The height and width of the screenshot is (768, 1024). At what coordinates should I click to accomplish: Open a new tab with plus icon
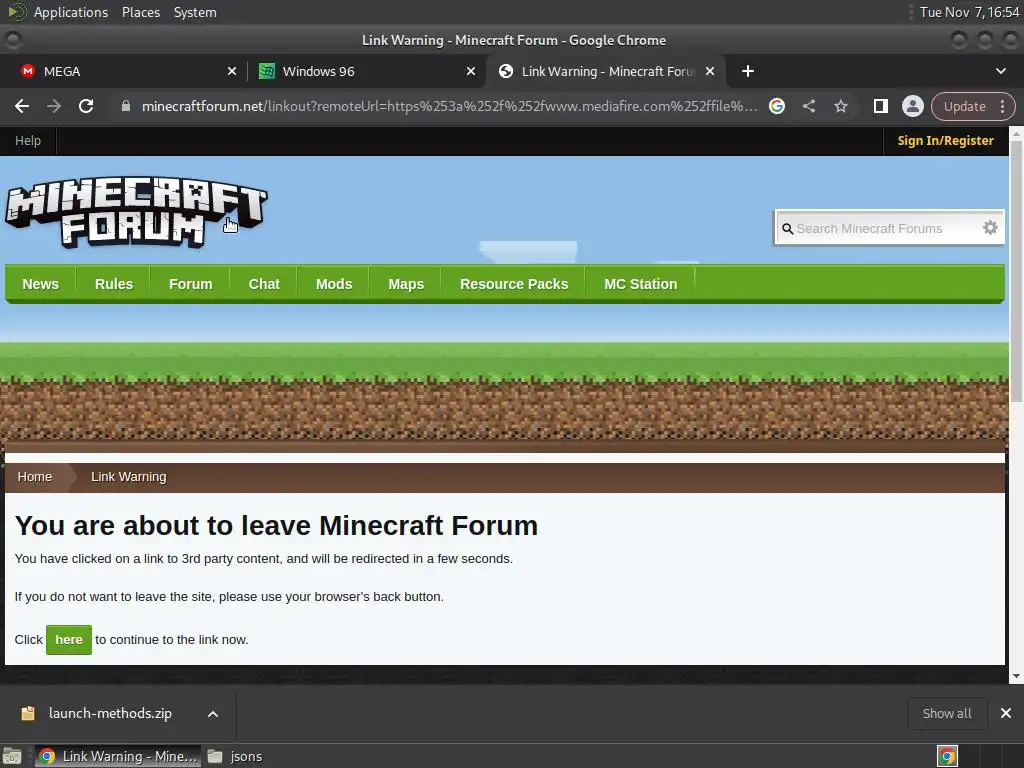point(748,71)
